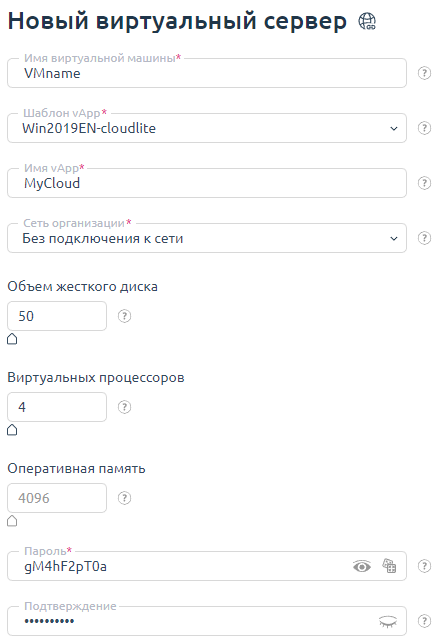The image size is (445, 640).
Task: Open help icon for Пароль field
Action: click(425, 566)
